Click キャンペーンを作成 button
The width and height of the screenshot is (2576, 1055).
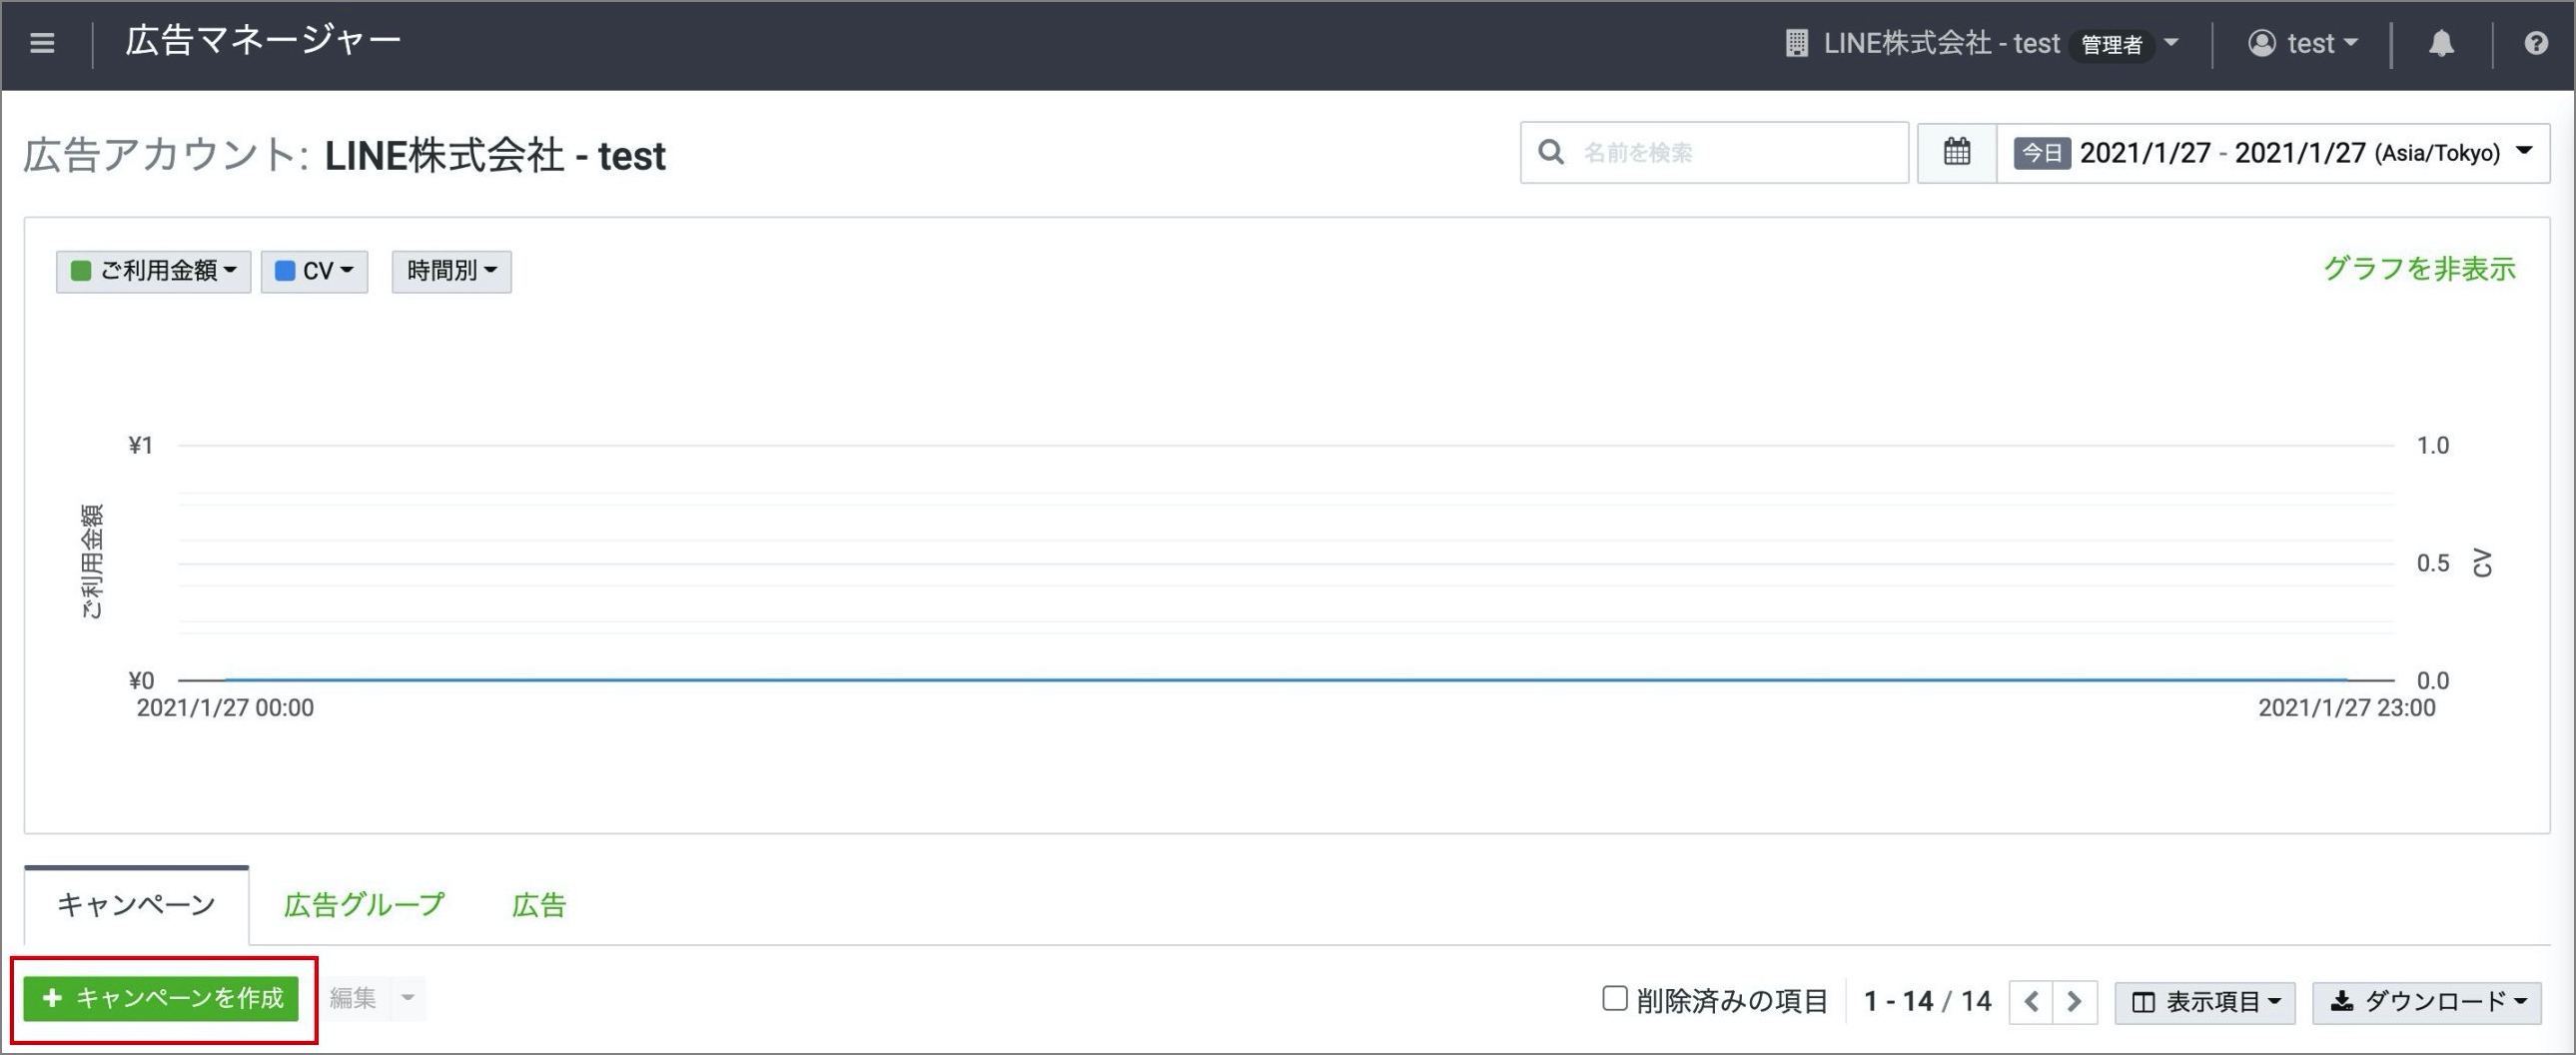162,998
